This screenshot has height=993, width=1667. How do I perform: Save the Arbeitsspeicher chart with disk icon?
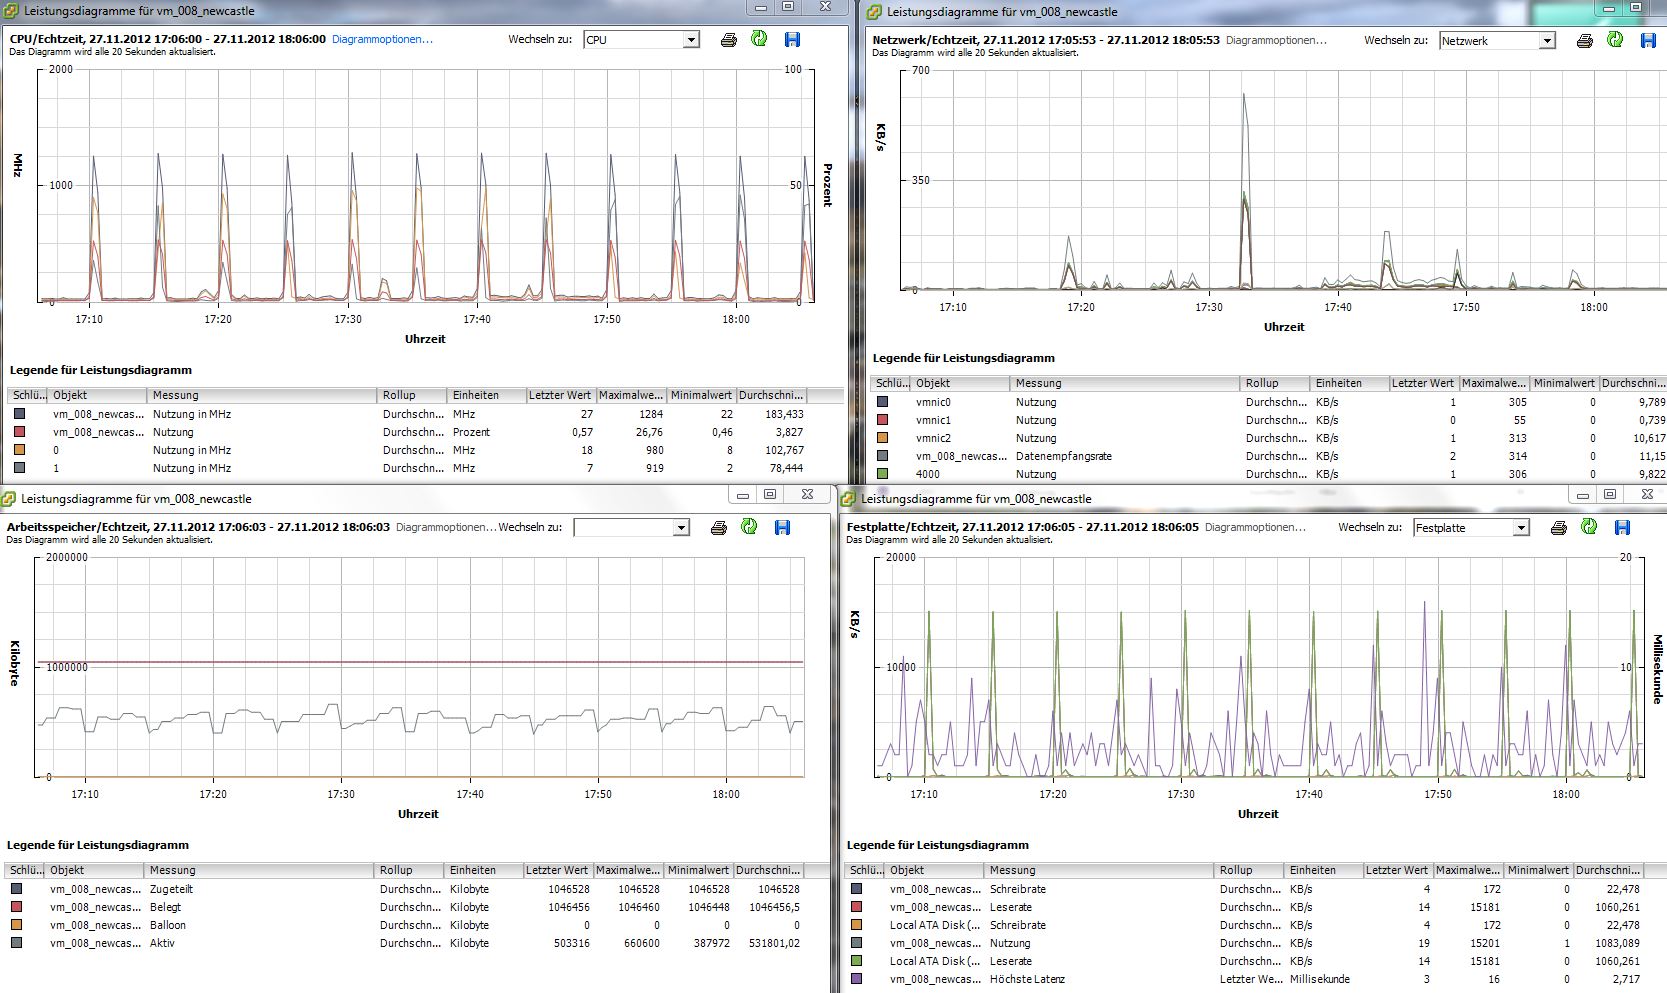pos(782,527)
